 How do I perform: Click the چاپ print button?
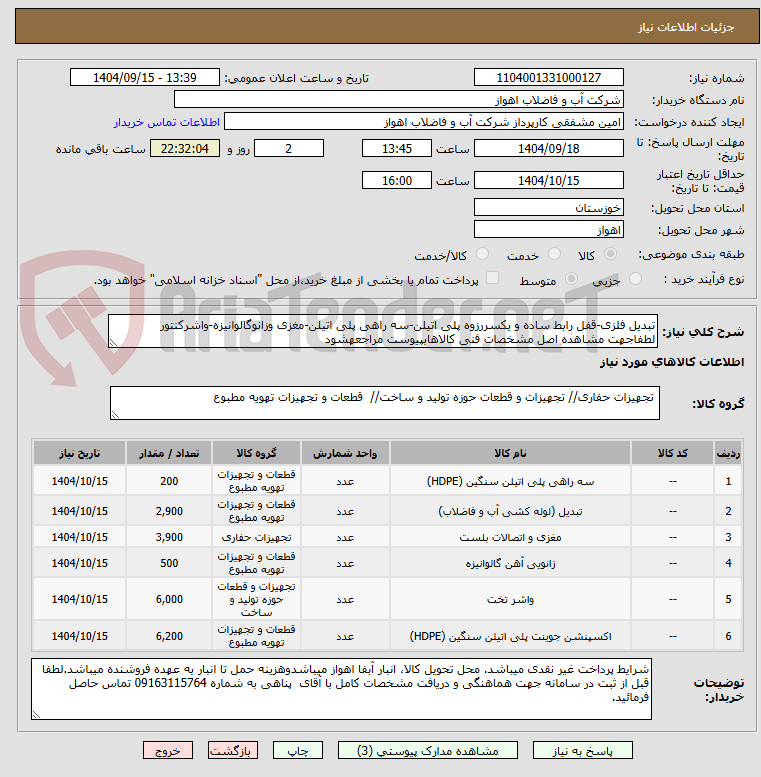coord(298,751)
